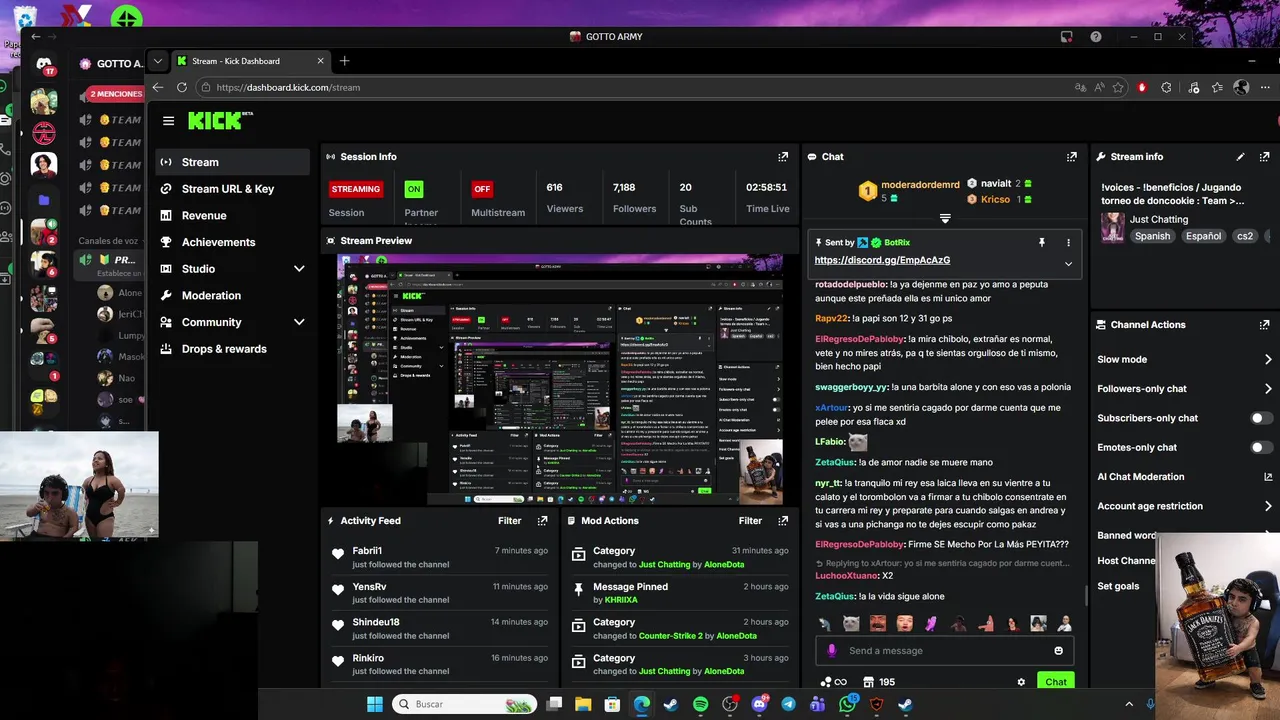1280x720 pixels.
Task: Open WhatsApp from the taskbar
Action: click(847, 704)
